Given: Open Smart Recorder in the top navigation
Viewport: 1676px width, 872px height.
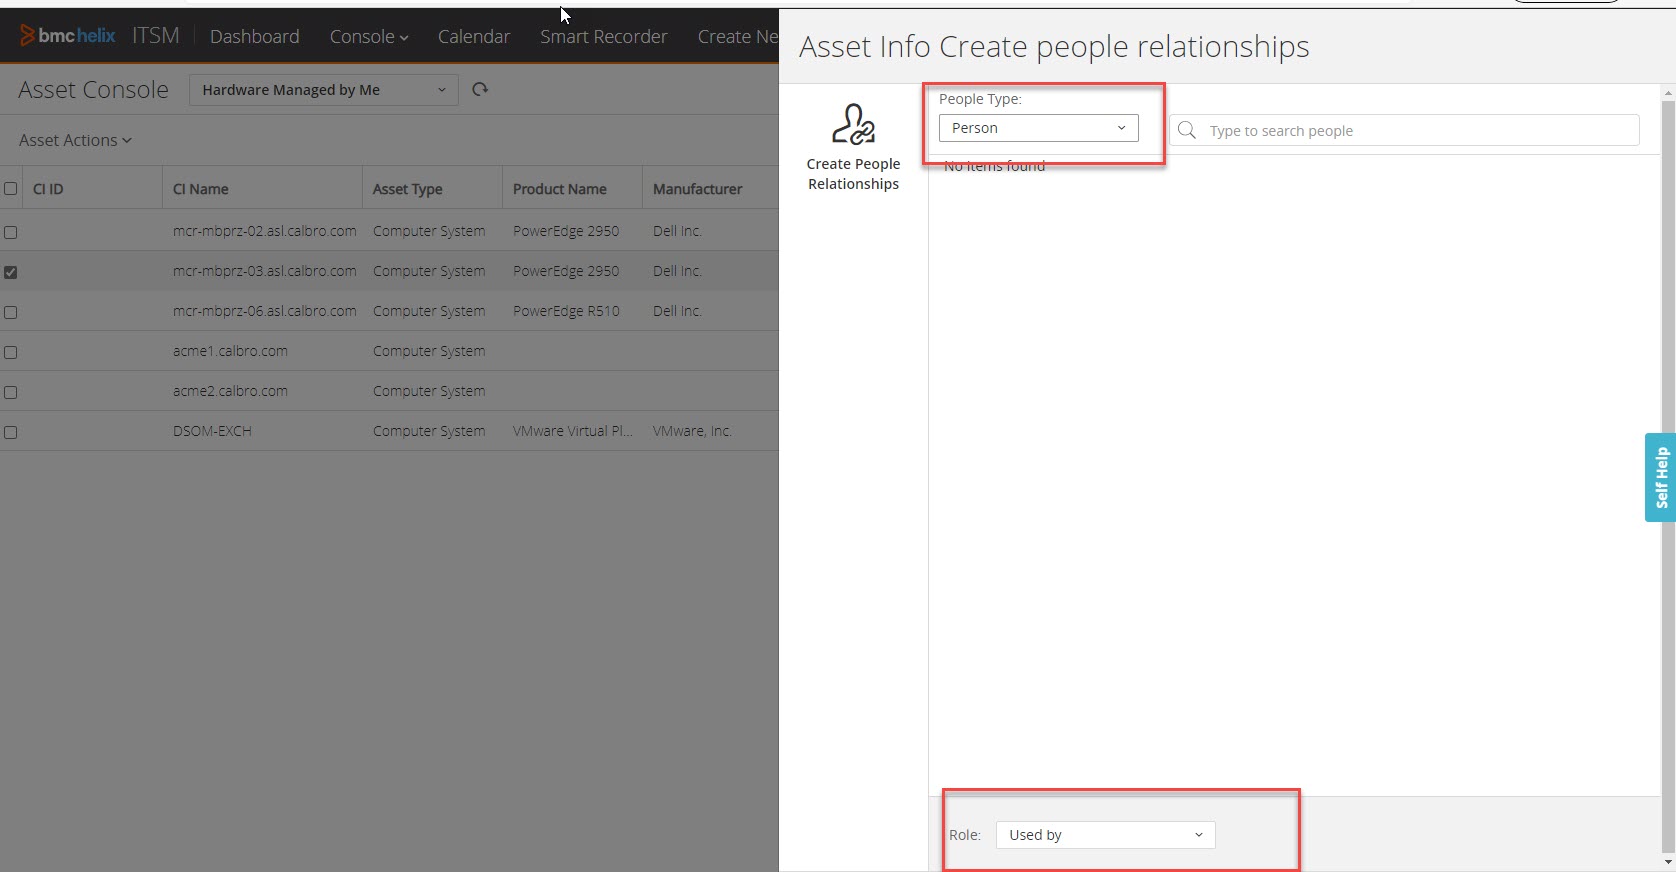Looking at the screenshot, I should click(603, 37).
